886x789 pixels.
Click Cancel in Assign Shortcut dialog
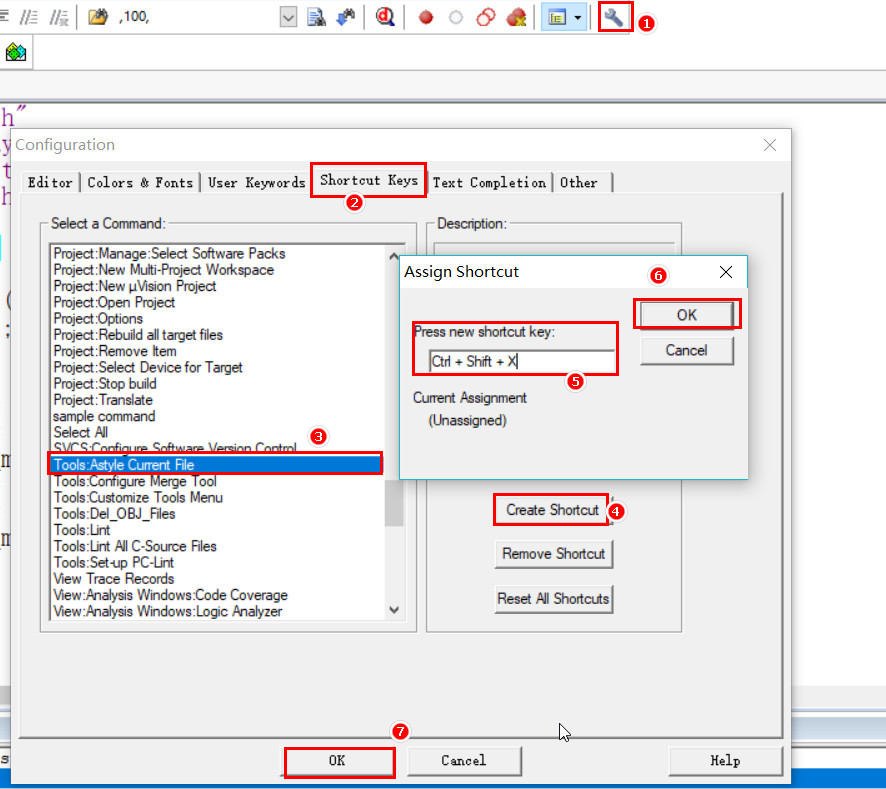pos(687,350)
